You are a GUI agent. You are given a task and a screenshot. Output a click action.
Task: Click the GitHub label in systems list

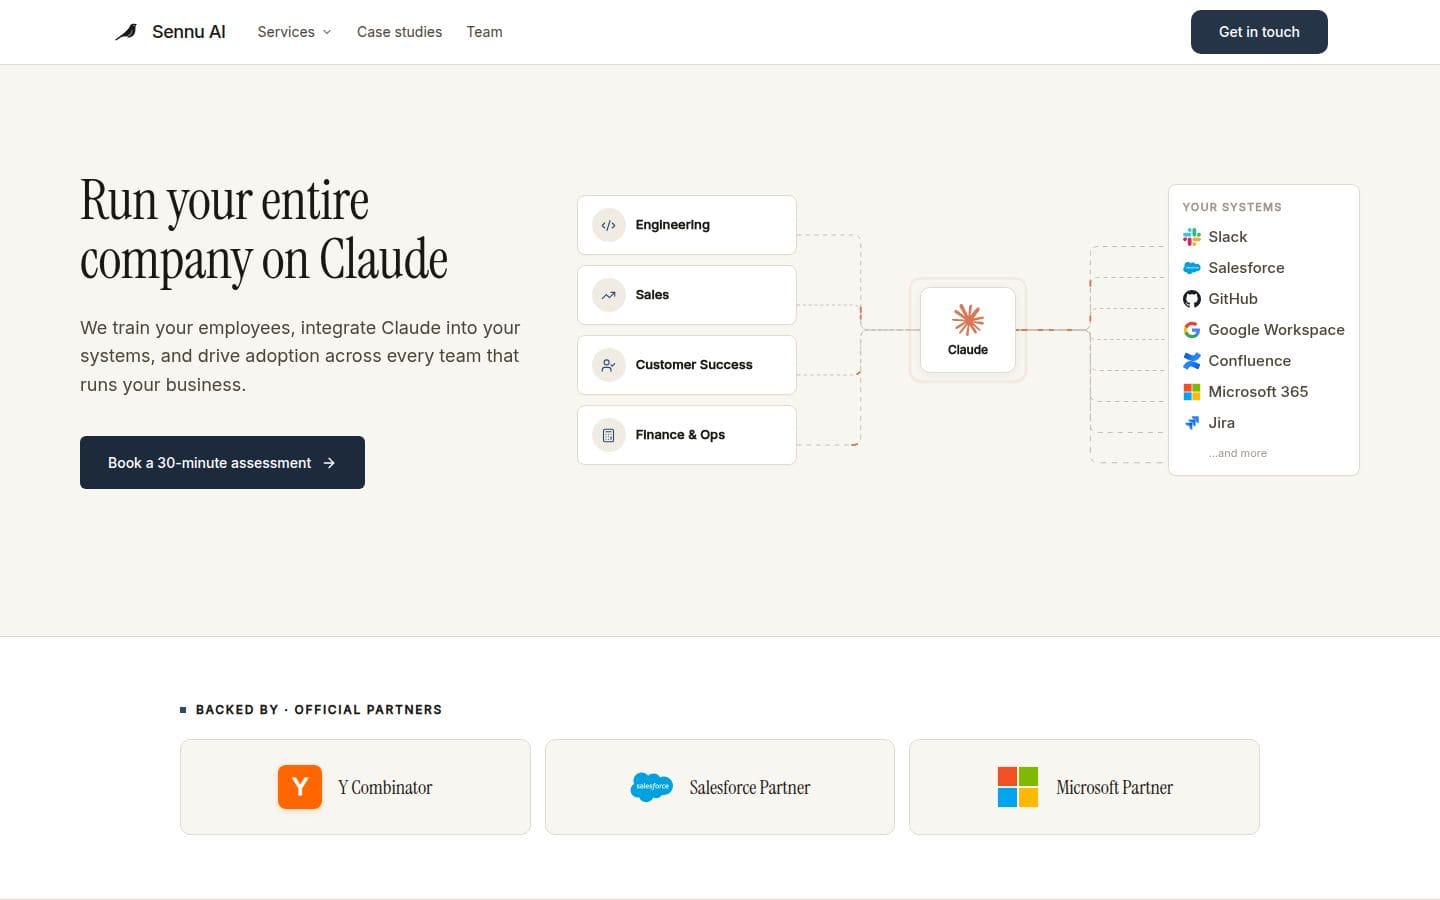1233,299
